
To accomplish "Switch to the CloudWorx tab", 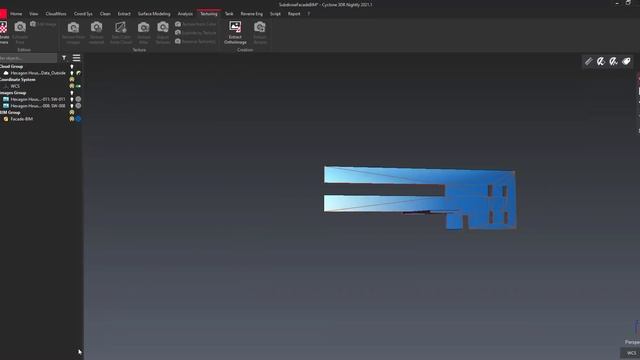I will [x=56, y=13].
